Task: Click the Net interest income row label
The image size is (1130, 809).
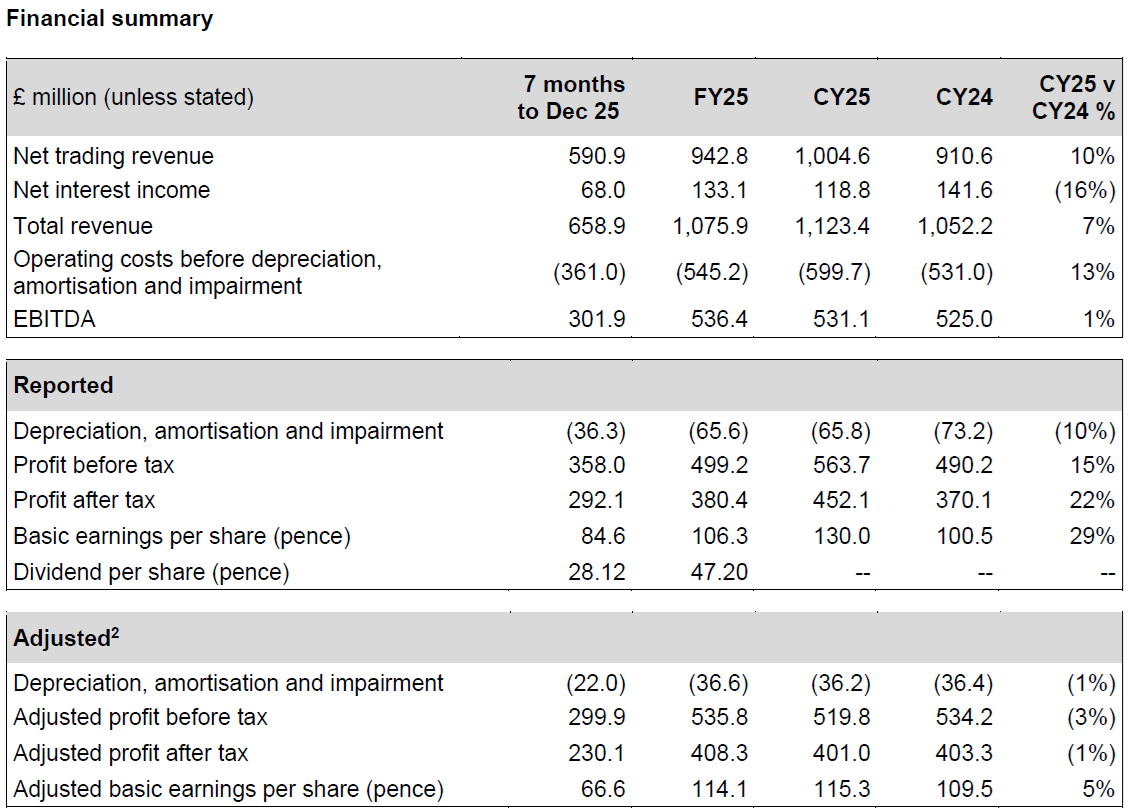Action: pyautogui.click(x=111, y=190)
